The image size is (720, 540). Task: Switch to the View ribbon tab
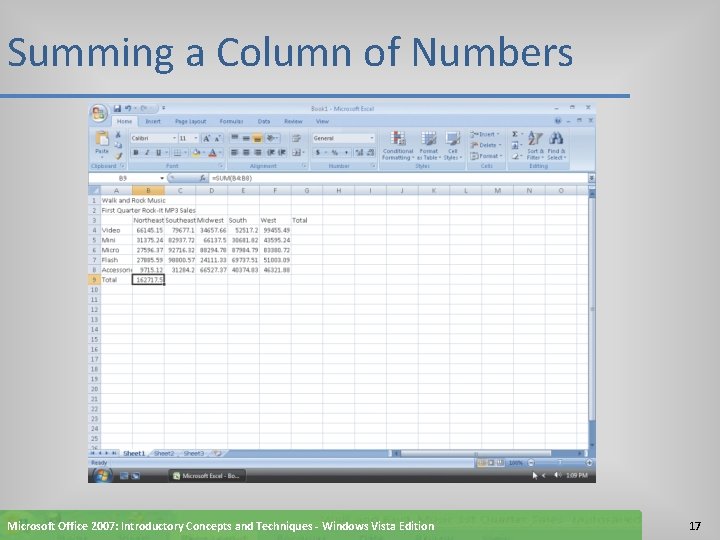tap(322, 121)
